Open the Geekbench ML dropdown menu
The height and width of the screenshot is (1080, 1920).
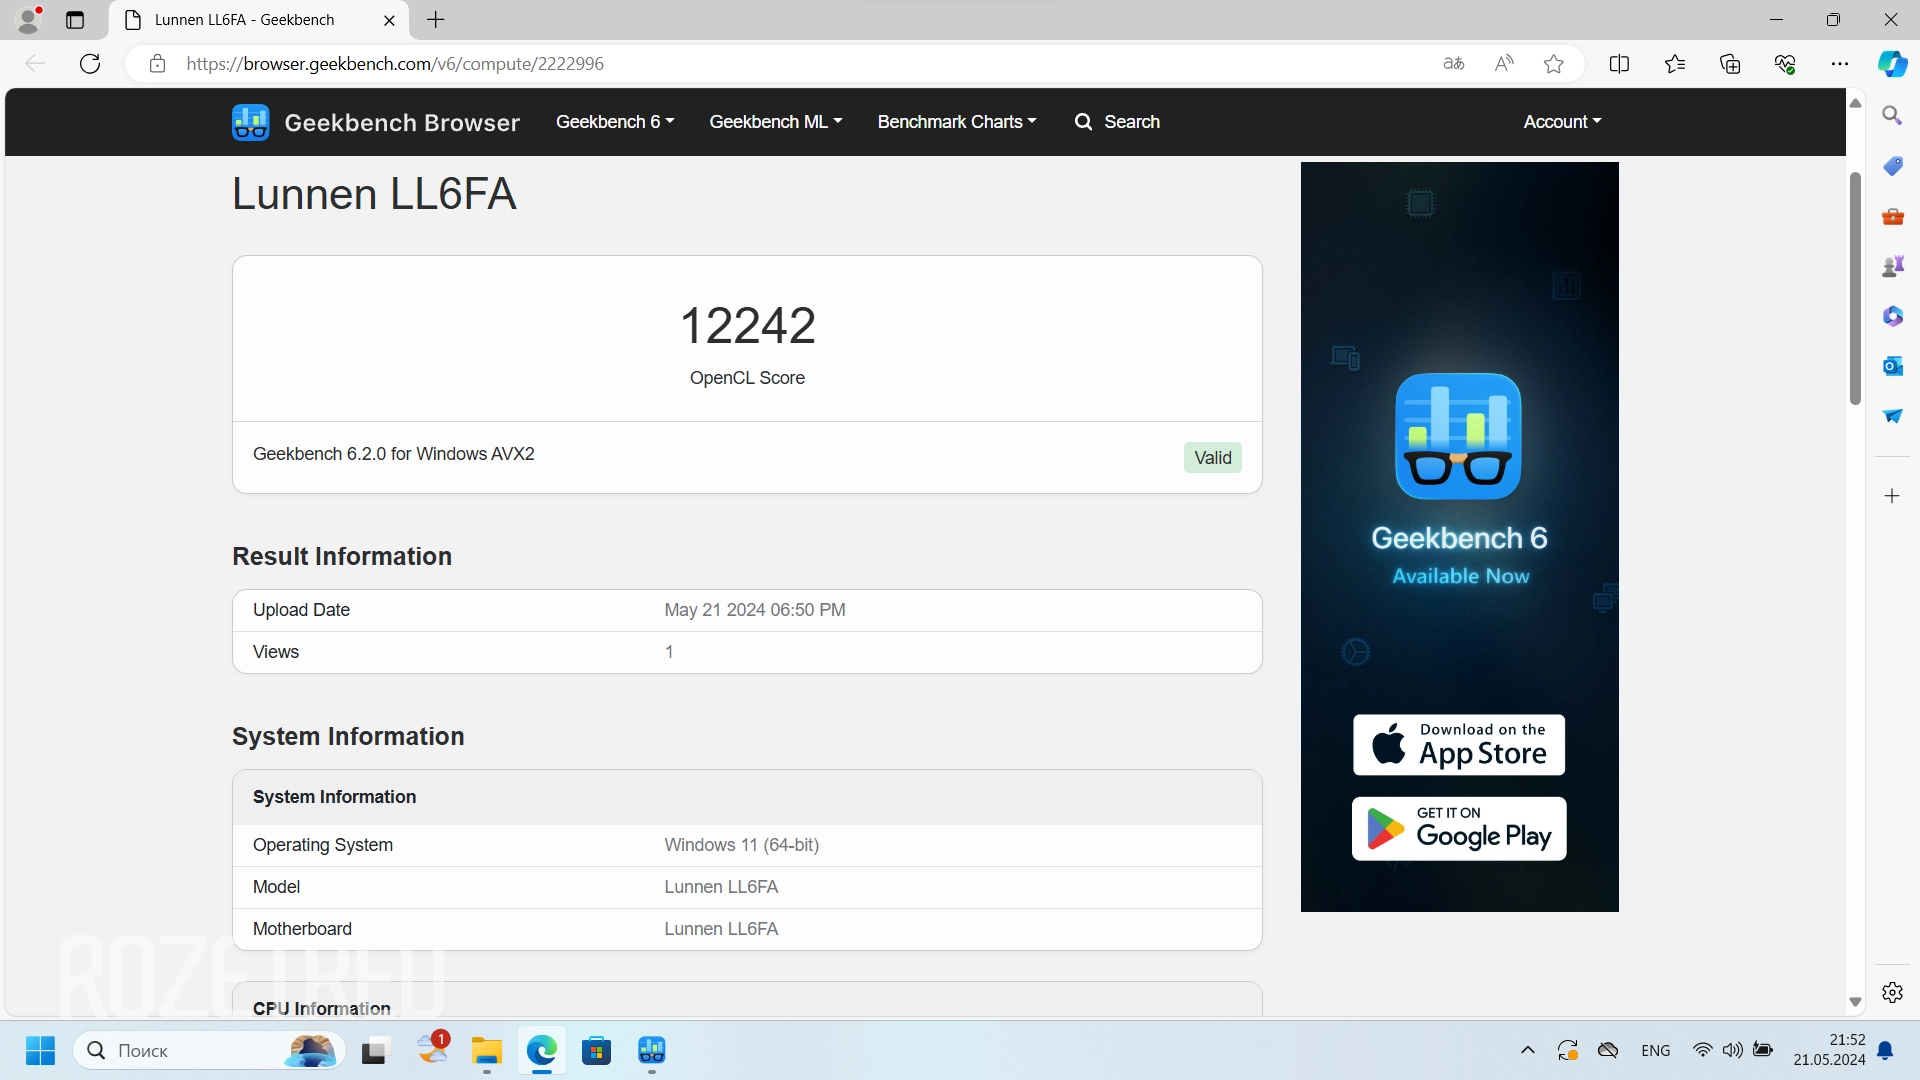[x=776, y=122]
